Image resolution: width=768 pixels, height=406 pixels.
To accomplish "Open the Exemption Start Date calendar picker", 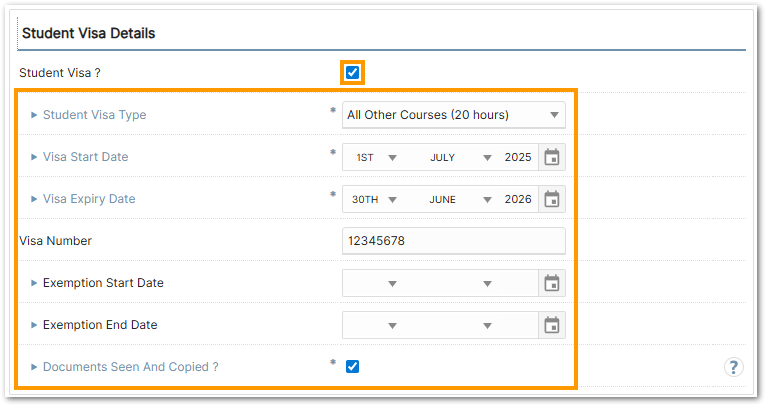I will click(x=551, y=283).
